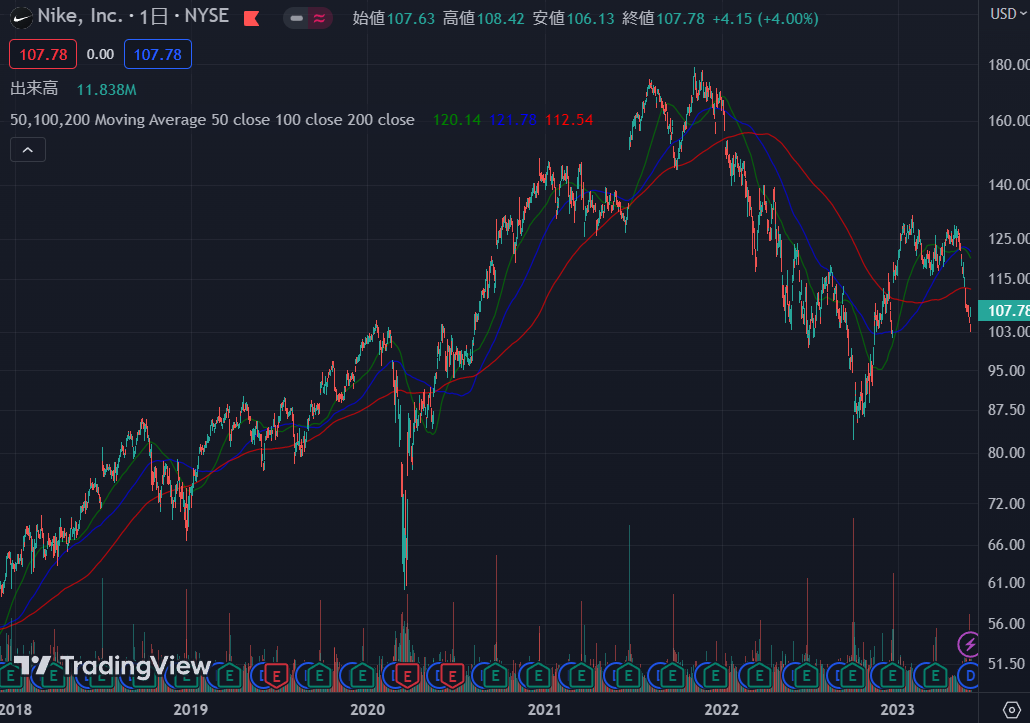1030x723 pixels.
Task: Click the +4.15 (+4.00%) change value
Action: click(x=765, y=18)
